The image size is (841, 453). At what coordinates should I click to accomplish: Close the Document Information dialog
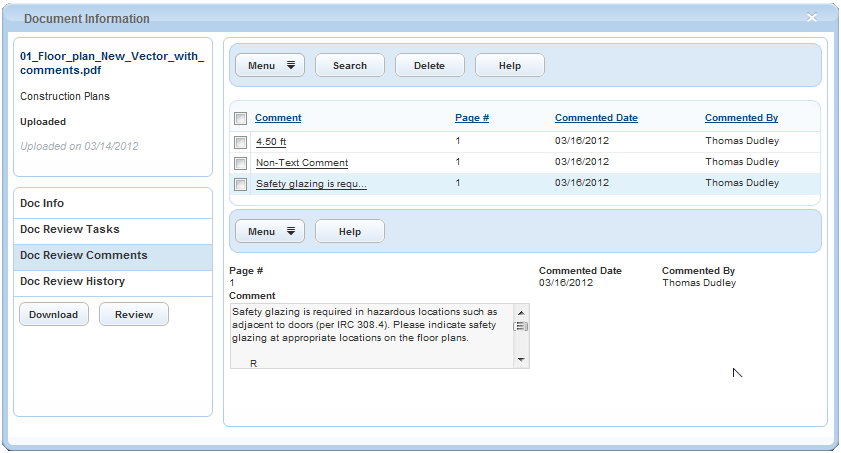pos(812,17)
